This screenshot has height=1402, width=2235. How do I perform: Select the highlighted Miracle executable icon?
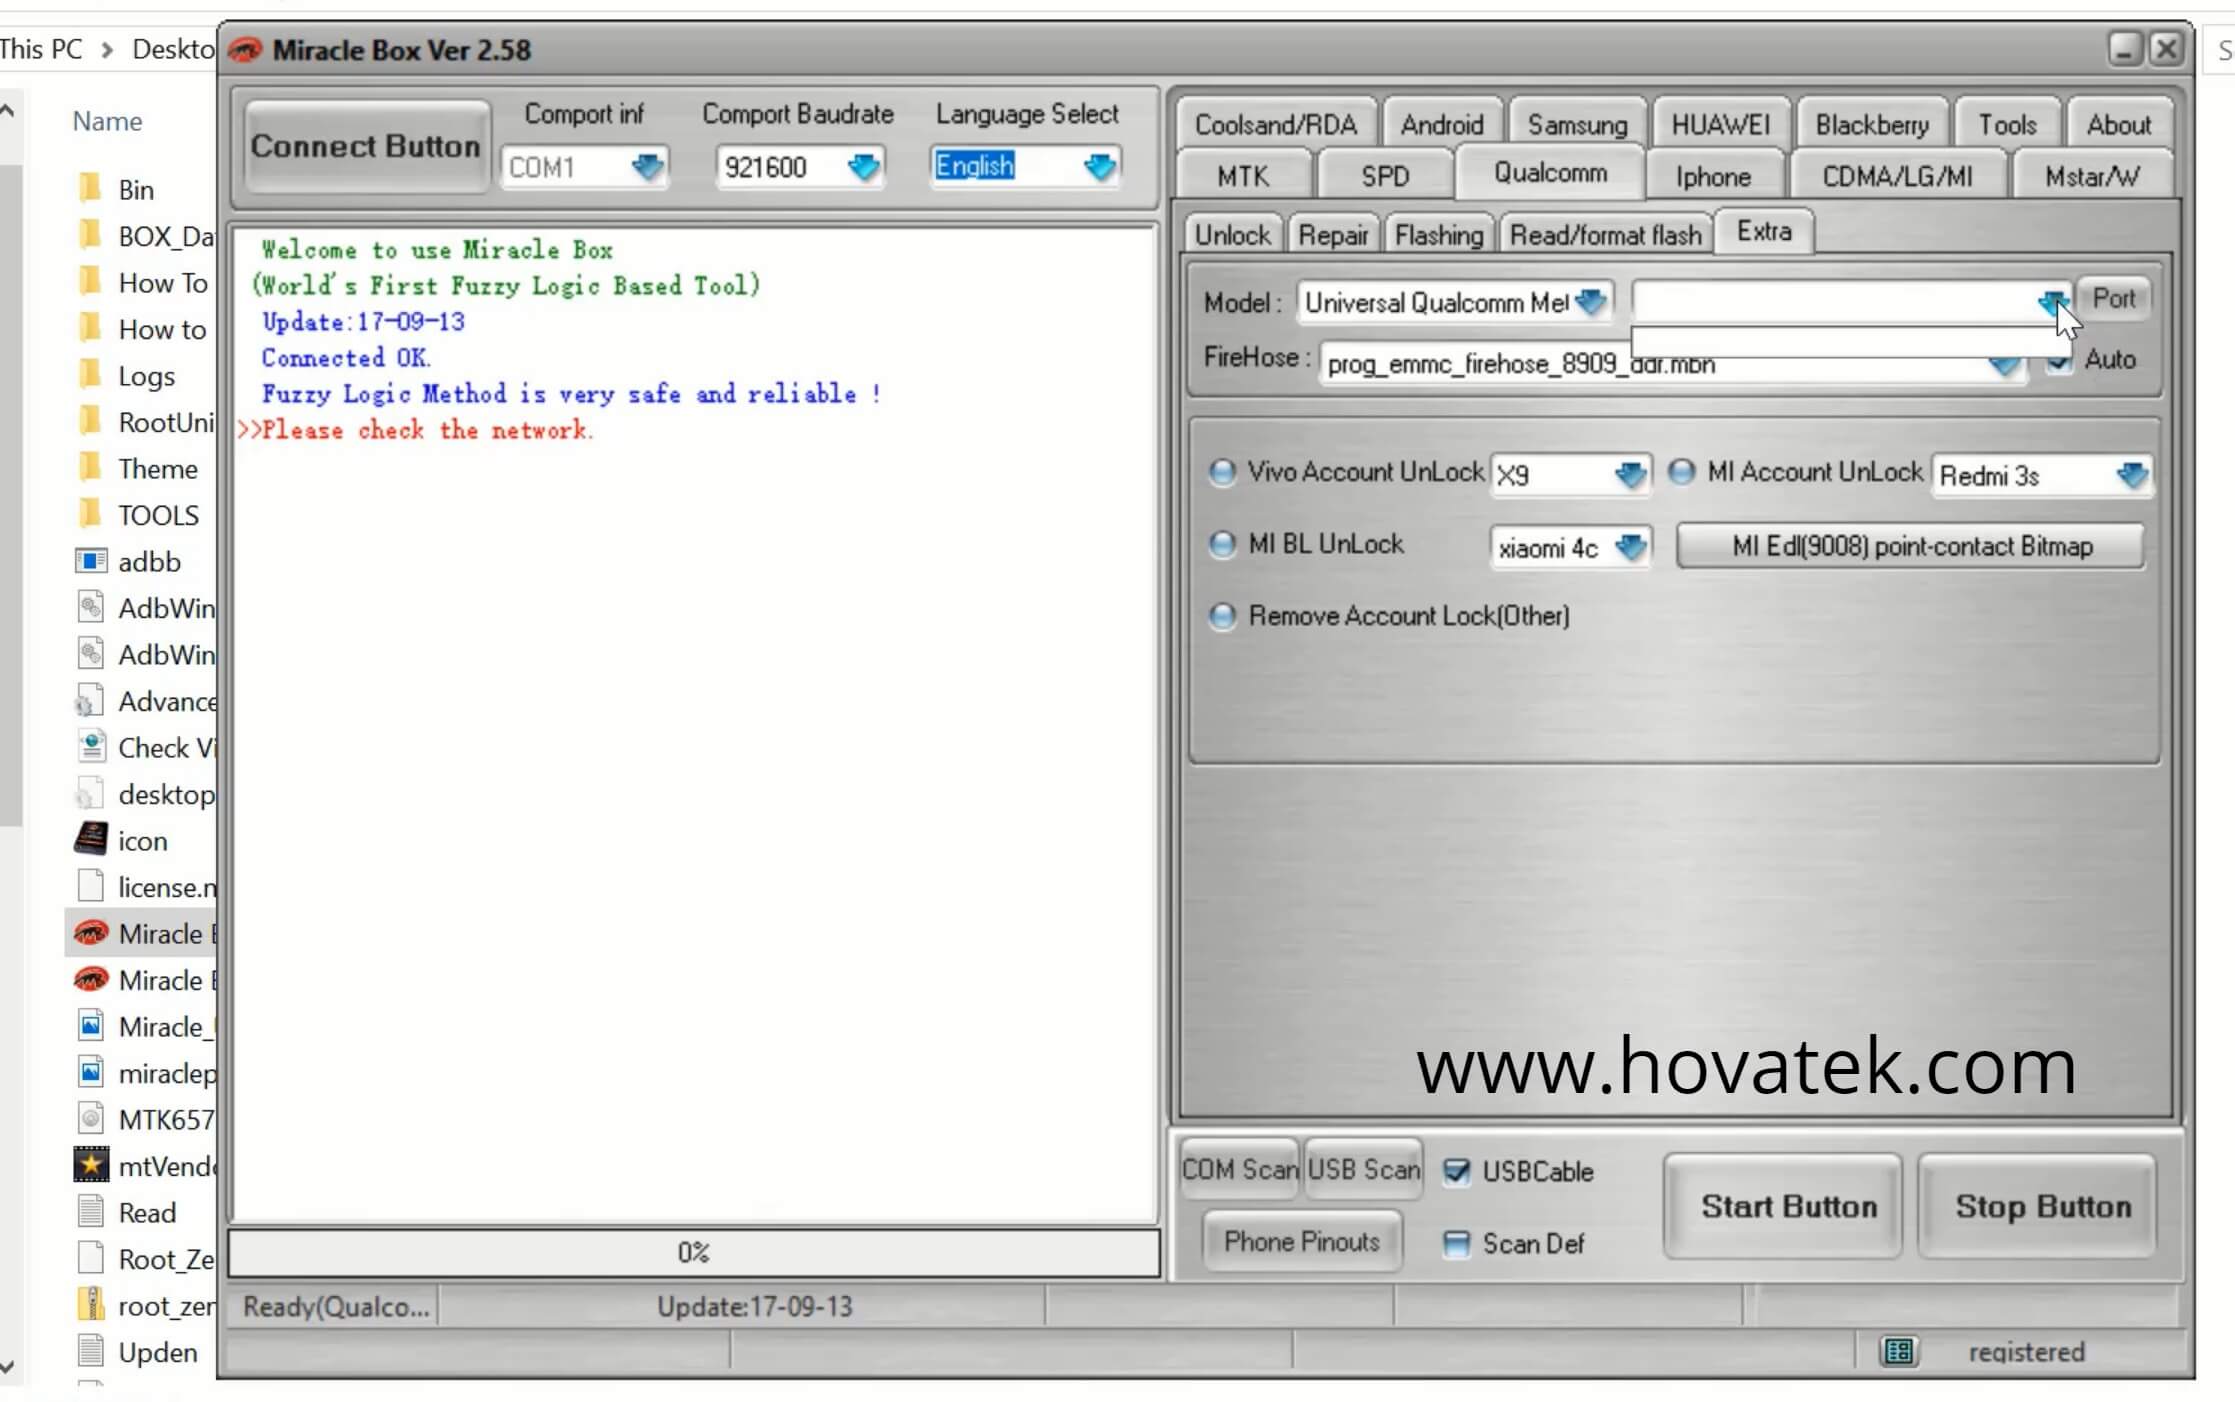(90, 933)
